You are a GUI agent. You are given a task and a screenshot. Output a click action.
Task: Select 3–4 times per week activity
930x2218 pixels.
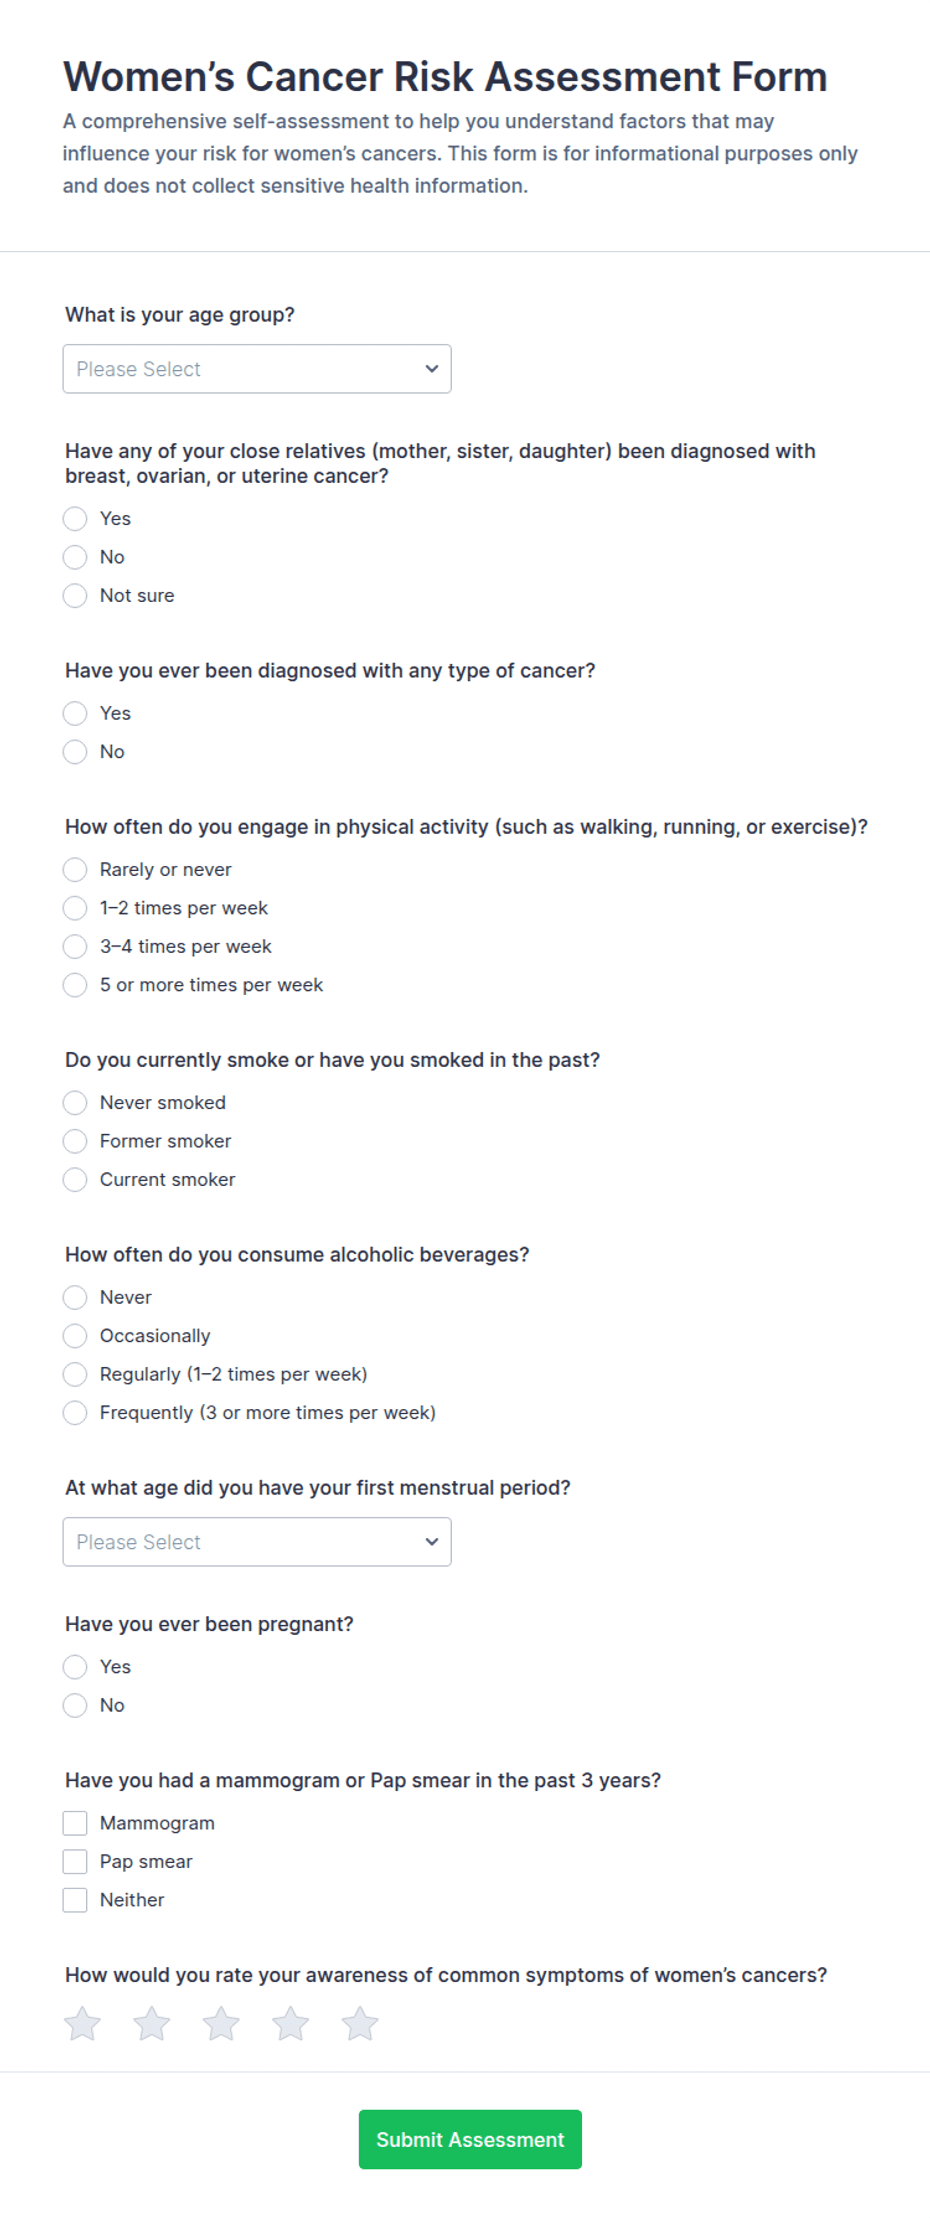75,946
